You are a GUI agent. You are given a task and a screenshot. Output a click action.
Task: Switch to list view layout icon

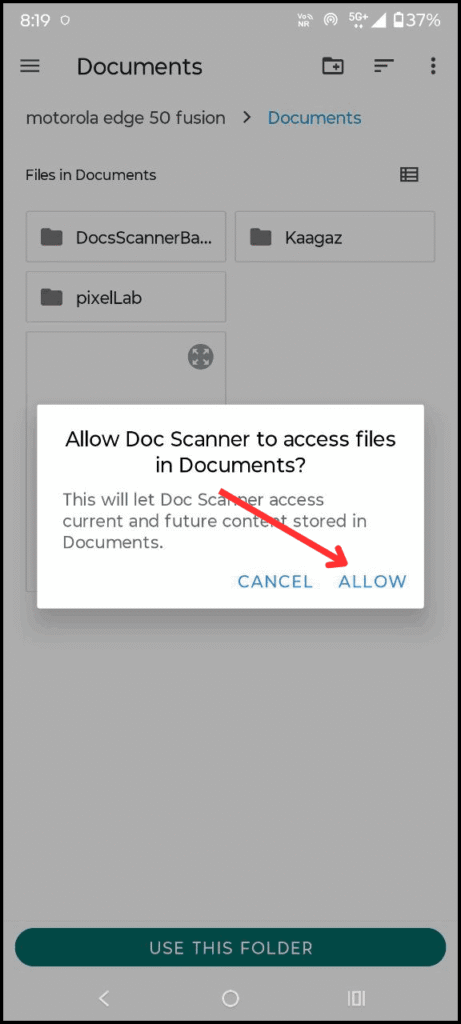409,175
